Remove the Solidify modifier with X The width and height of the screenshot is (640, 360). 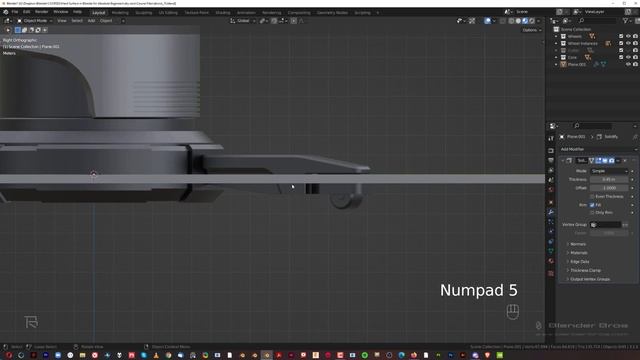[x=625, y=160]
